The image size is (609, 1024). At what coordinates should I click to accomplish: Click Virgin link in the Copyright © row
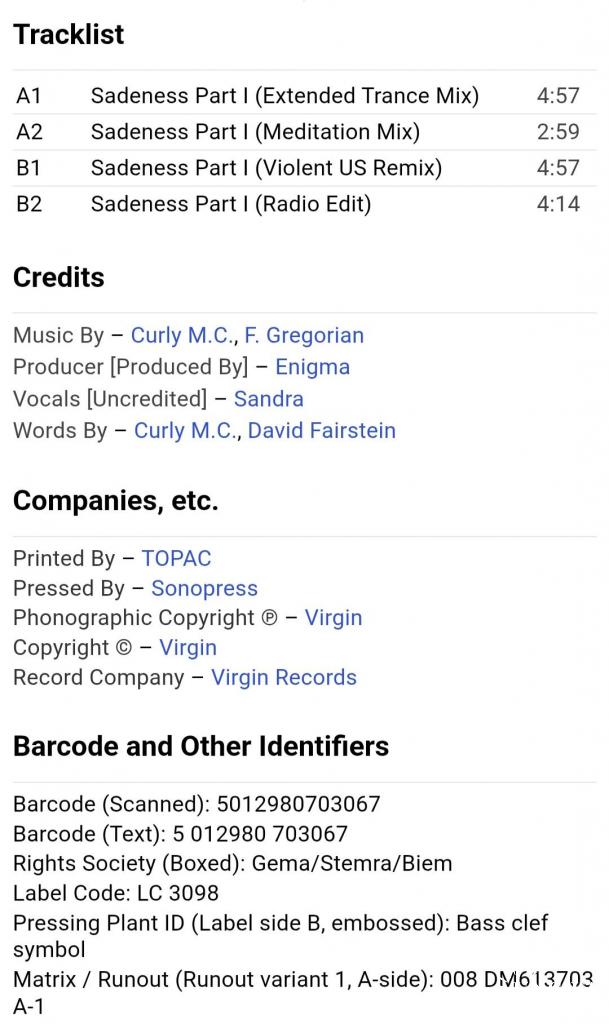(188, 648)
